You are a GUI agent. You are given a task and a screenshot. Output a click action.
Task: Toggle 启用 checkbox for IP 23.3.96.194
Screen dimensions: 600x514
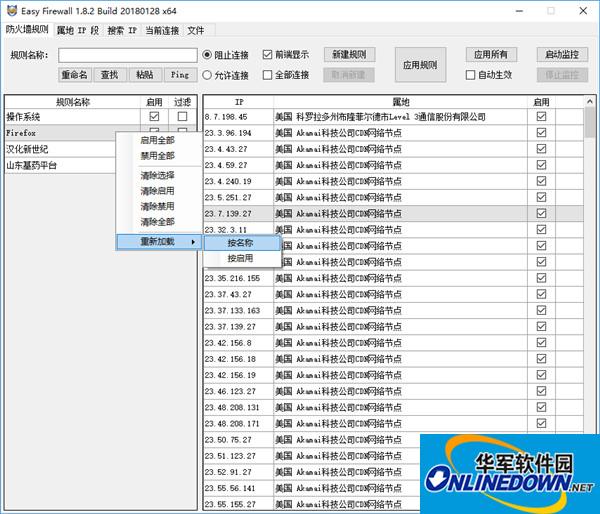541,132
